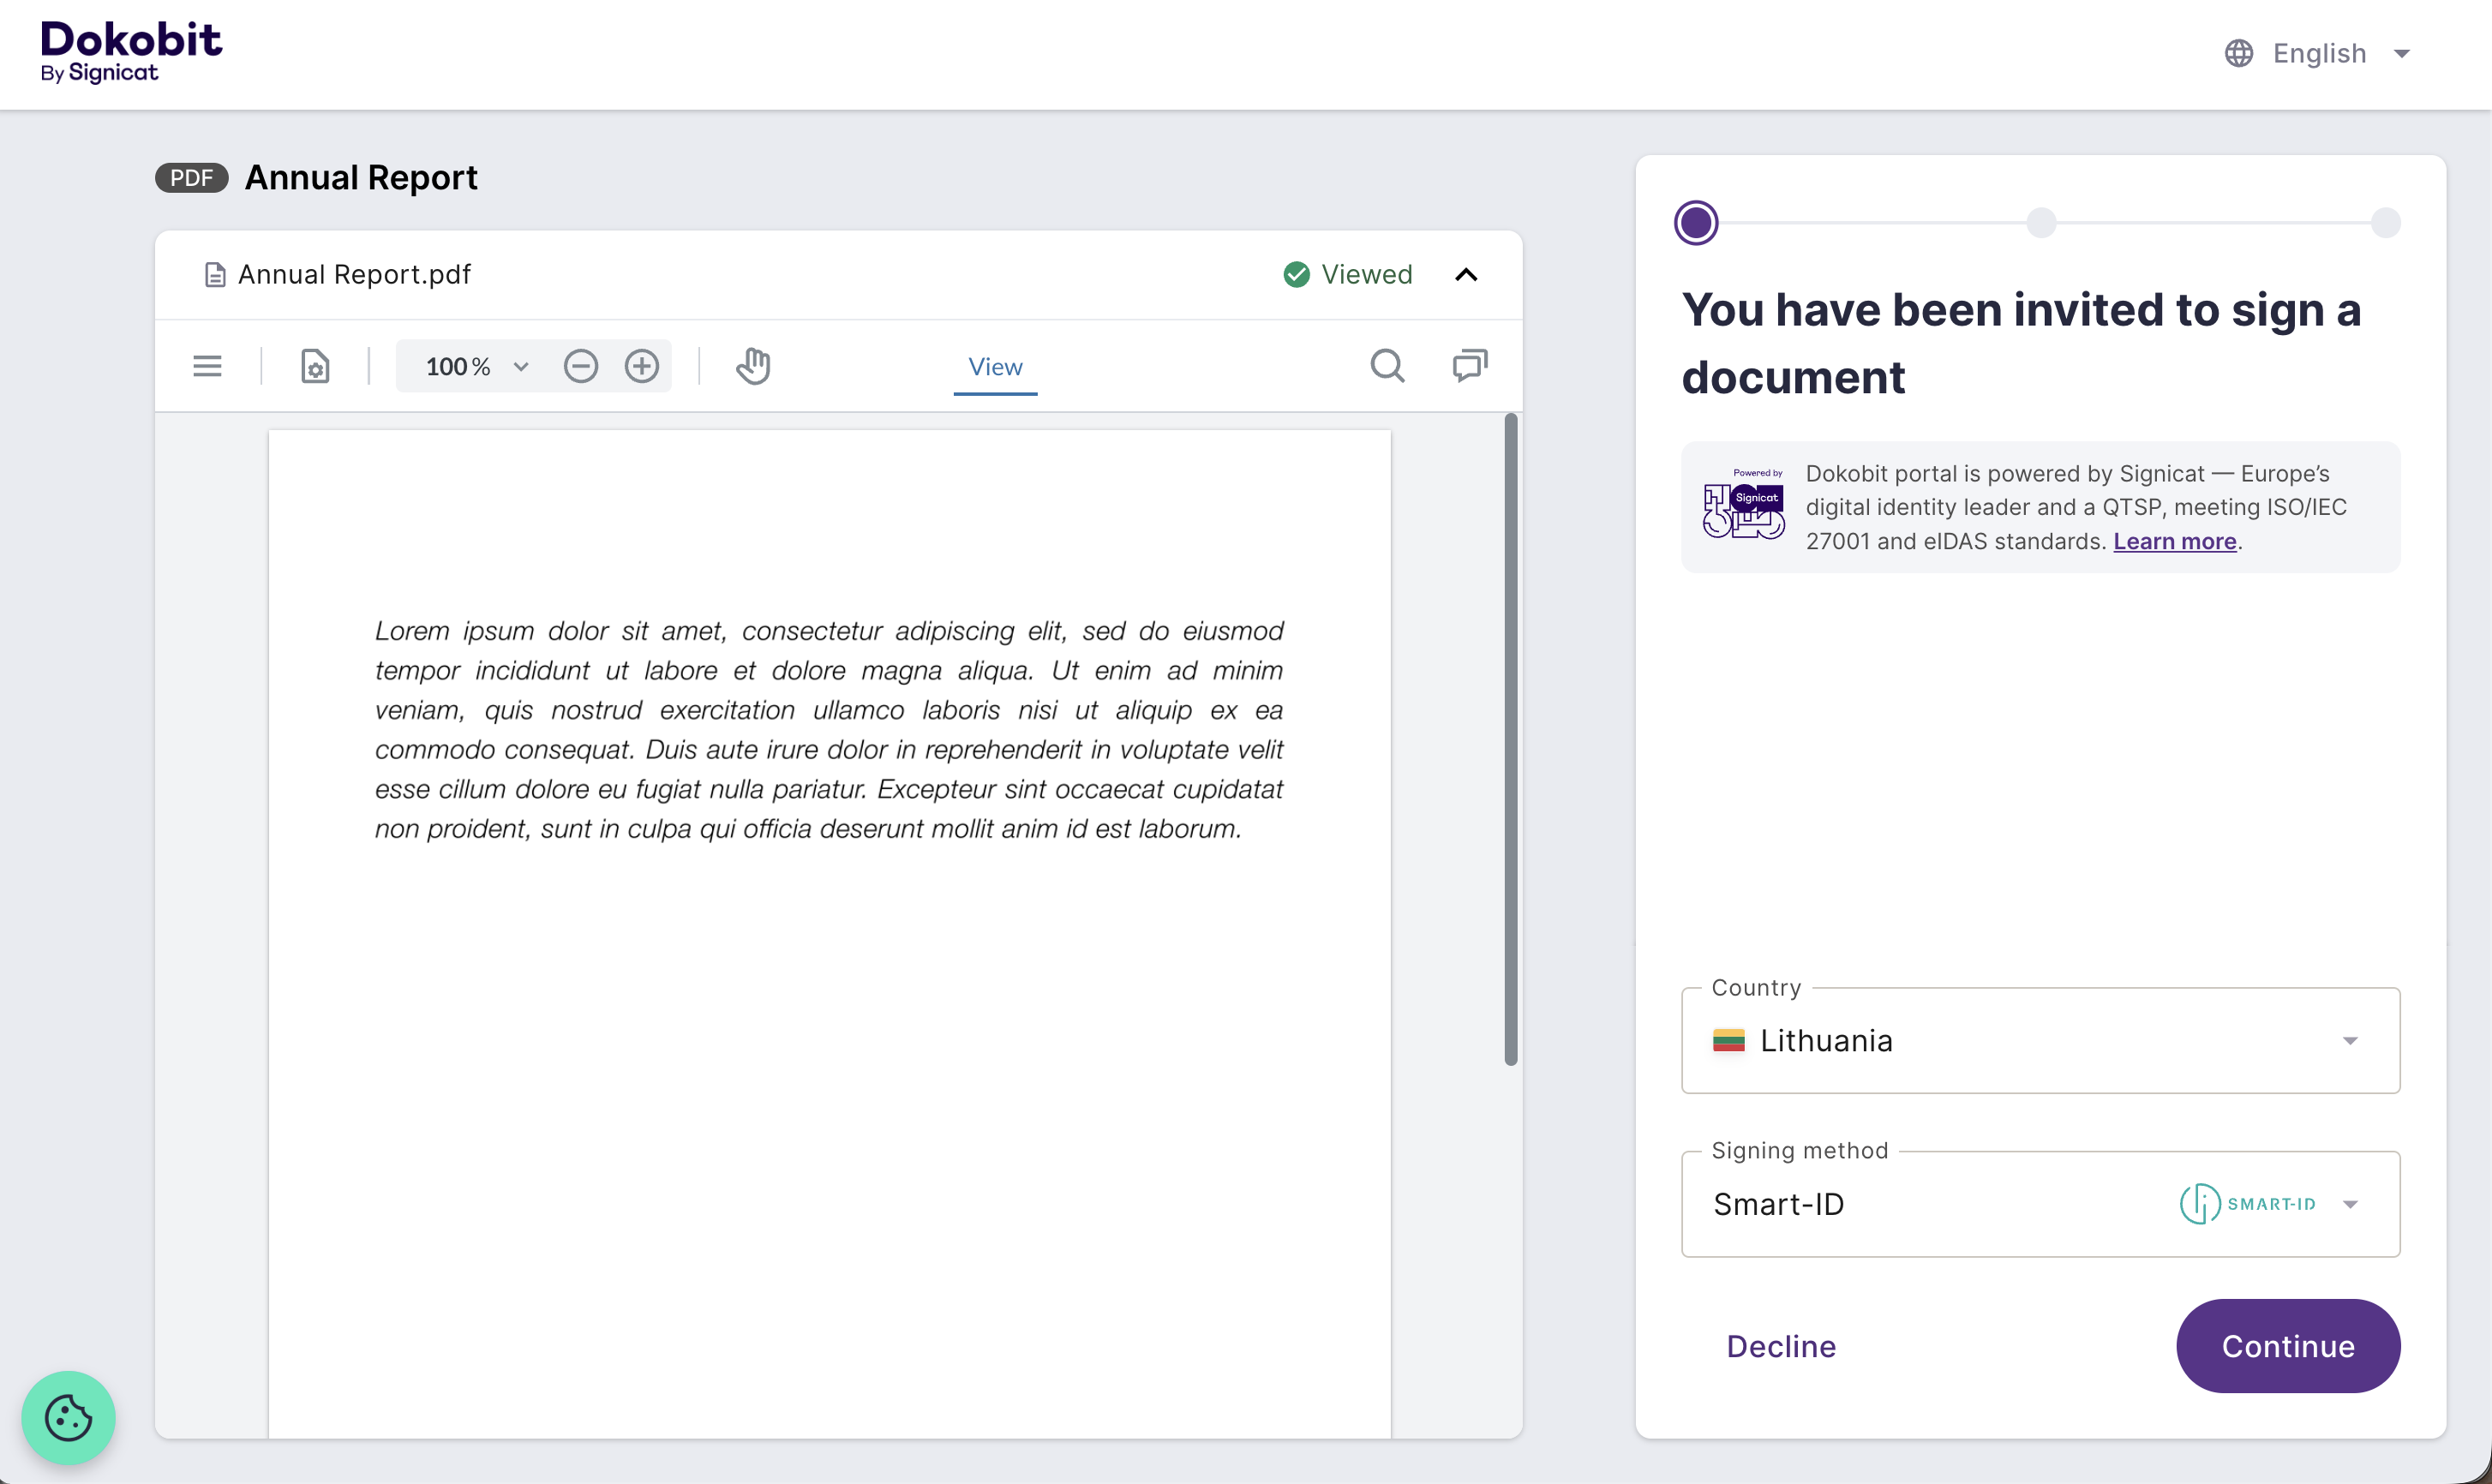Click the second progress step dot

click(2041, 222)
